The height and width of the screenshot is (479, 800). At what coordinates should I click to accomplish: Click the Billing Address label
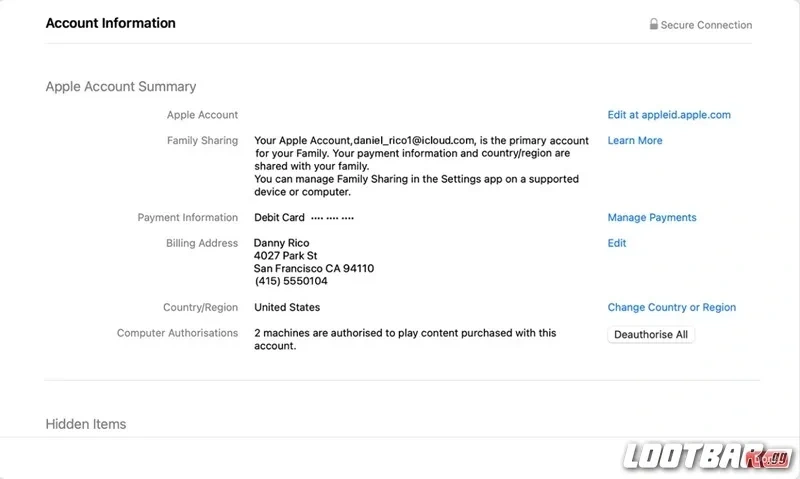coord(202,243)
